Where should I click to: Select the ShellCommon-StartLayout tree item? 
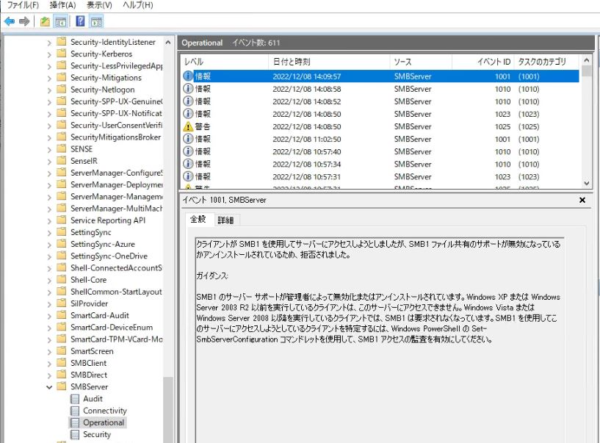pos(116,292)
